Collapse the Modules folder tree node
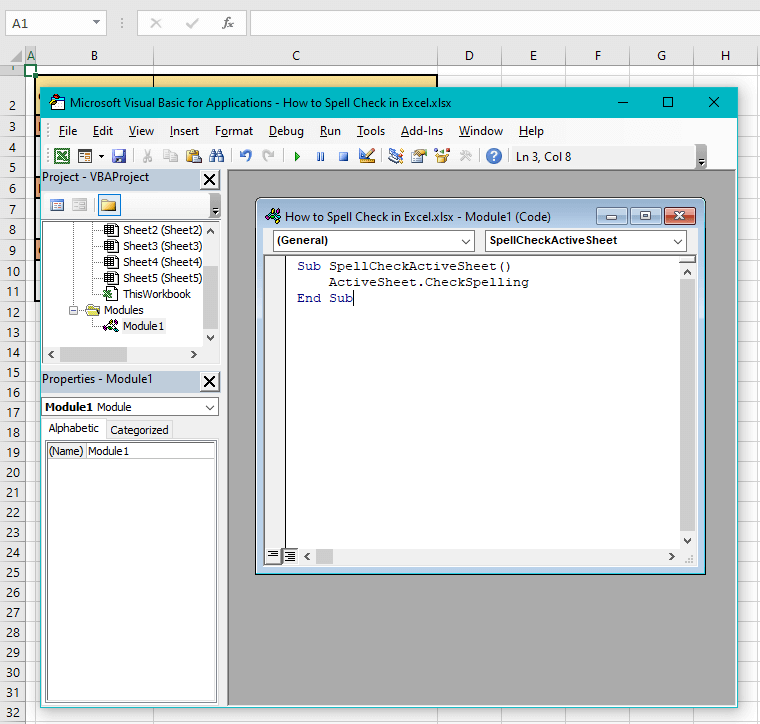 tap(75, 310)
